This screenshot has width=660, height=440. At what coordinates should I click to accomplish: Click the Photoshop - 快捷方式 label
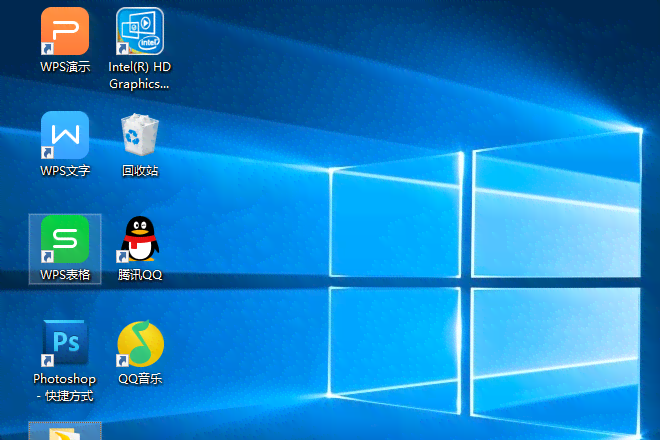pyautogui.click(x=65, y=387)
